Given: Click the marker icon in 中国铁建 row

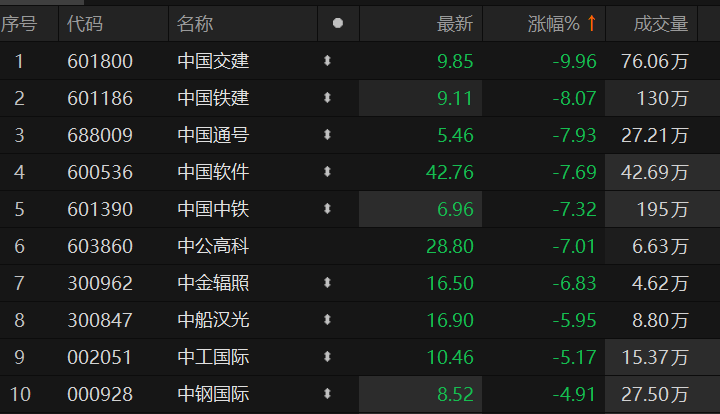Looking at the screenshot, I should pyautogui.click(x=327, y=98).
